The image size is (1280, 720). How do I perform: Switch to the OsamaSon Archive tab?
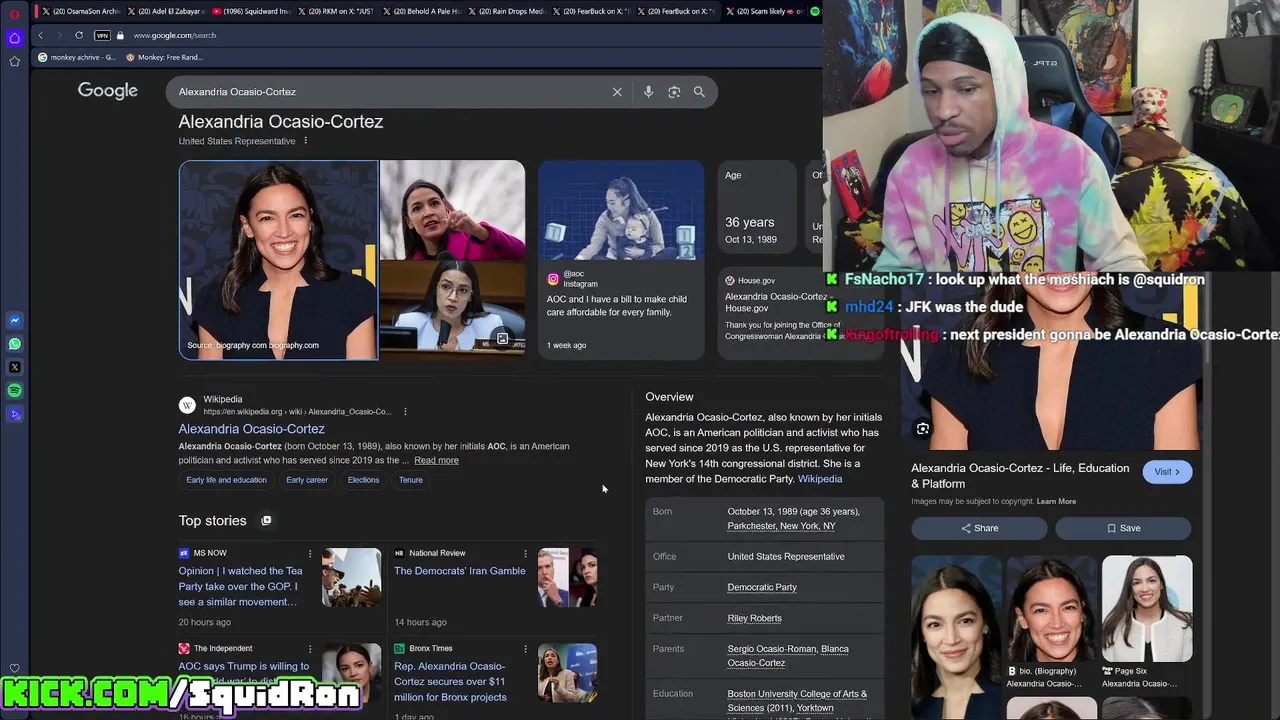pyautogui.click(x=80, y=11)
